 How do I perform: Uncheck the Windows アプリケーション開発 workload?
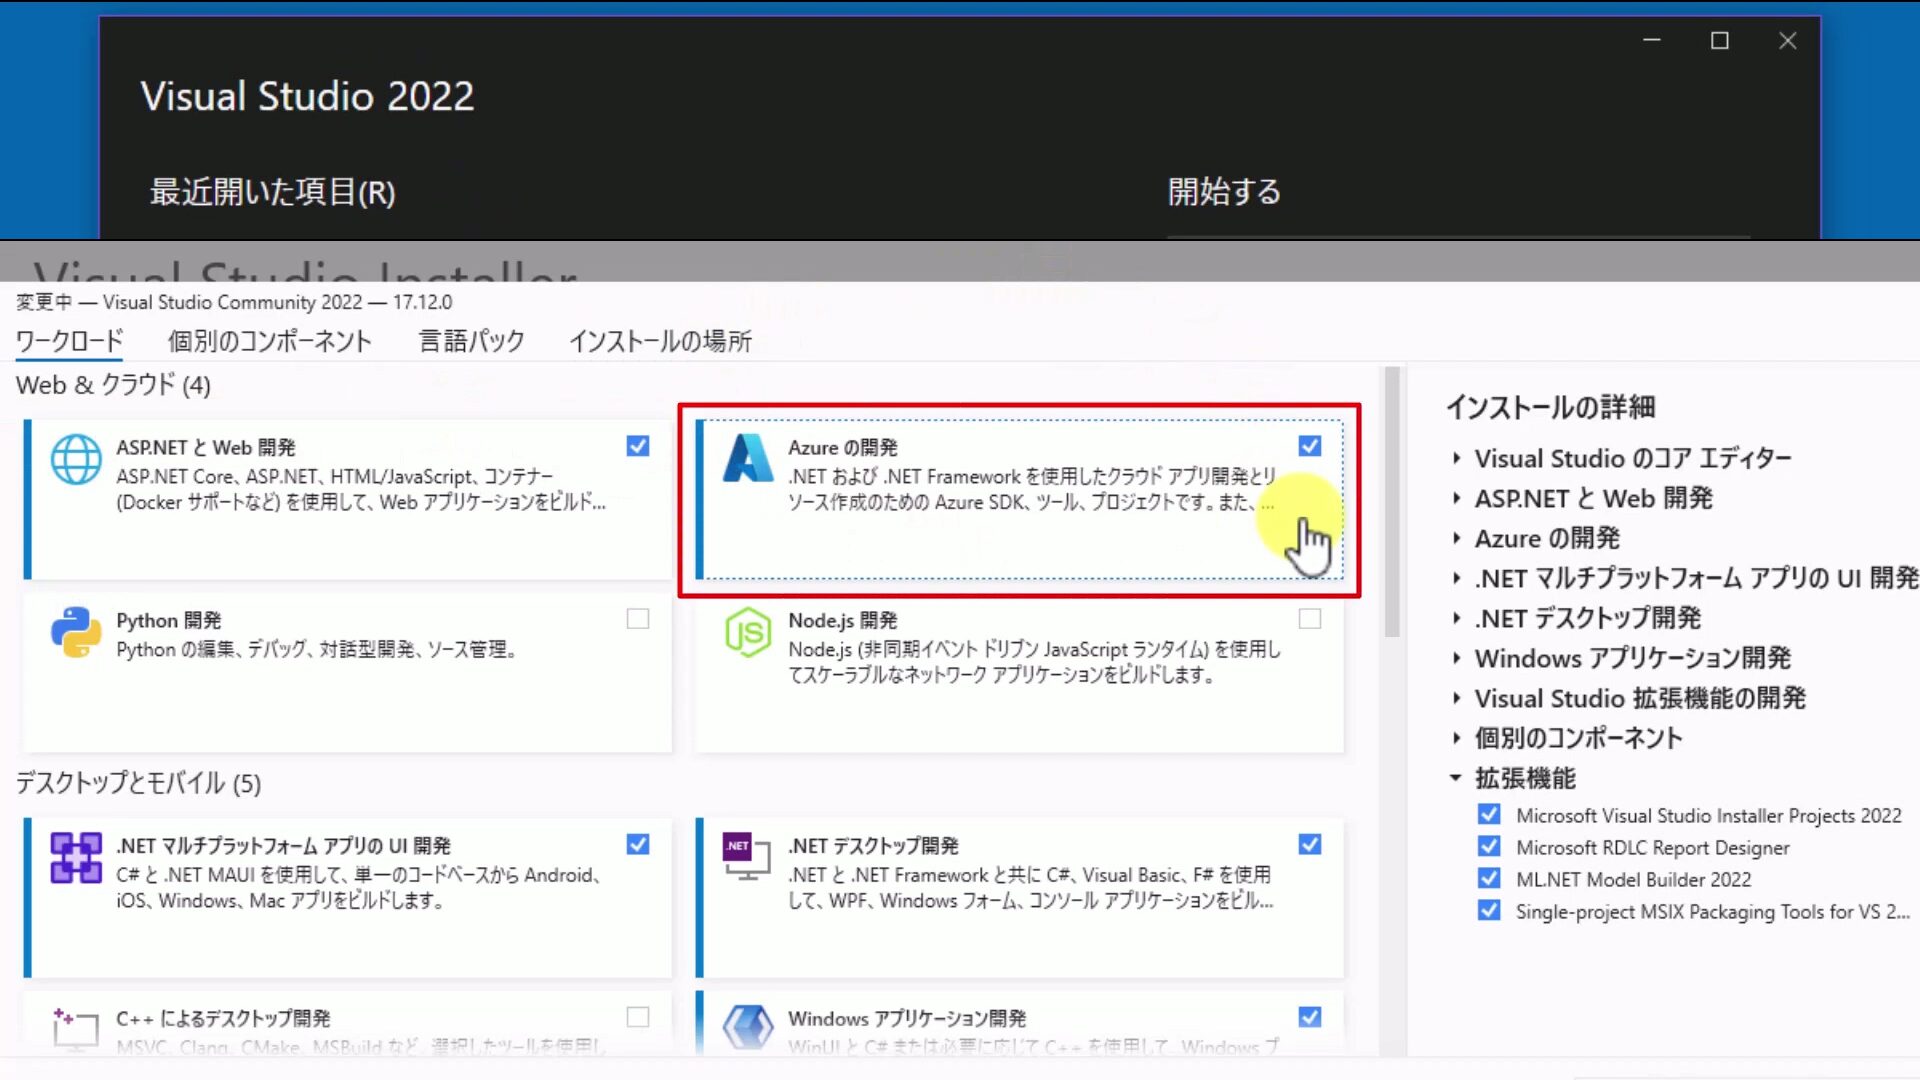[x=1310, y=1017]
